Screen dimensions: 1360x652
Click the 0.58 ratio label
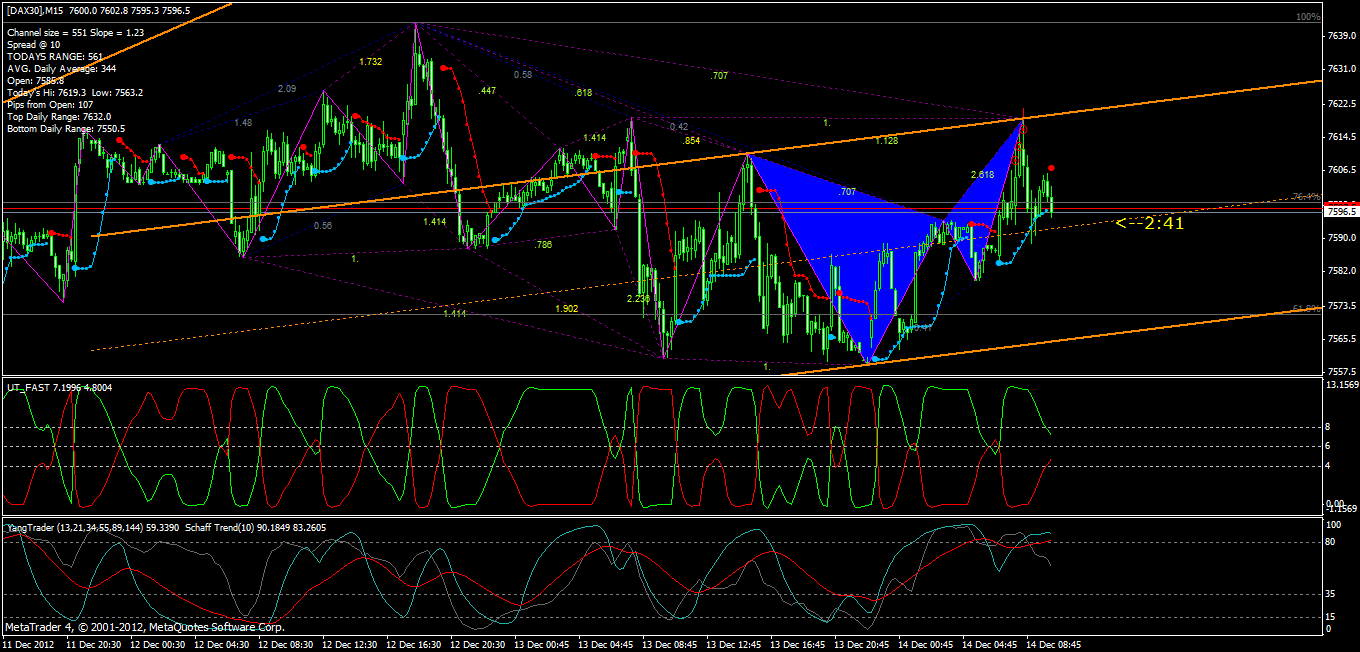point(523,75)
